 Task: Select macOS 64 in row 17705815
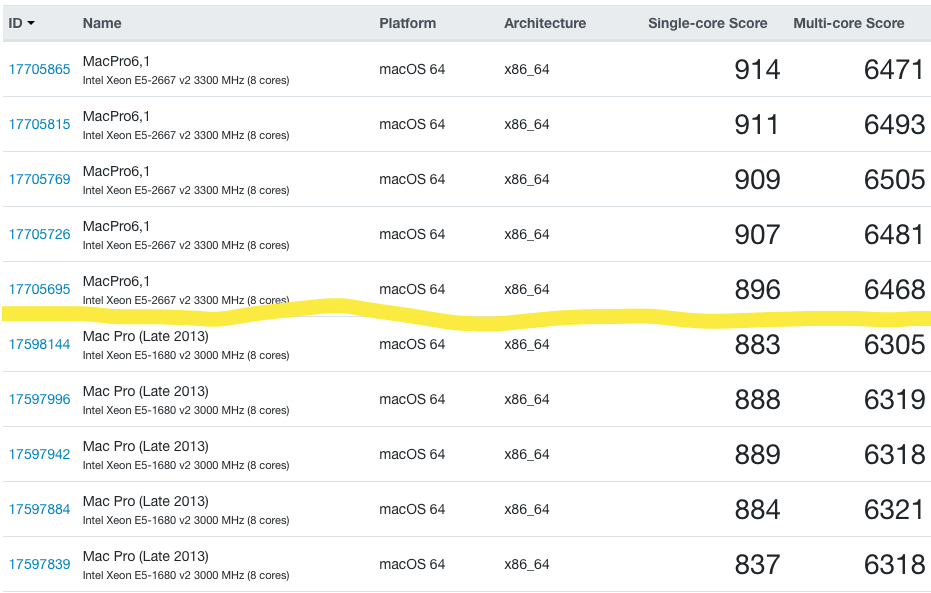412,125
